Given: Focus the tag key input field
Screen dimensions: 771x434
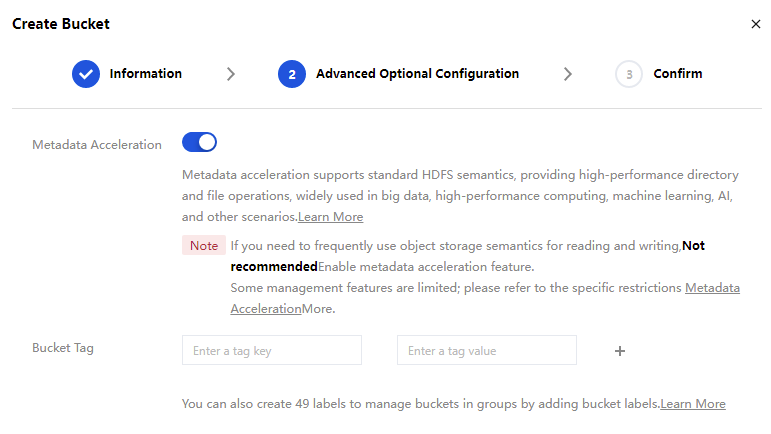Looking at the screenshot, I should click(271, 351).
